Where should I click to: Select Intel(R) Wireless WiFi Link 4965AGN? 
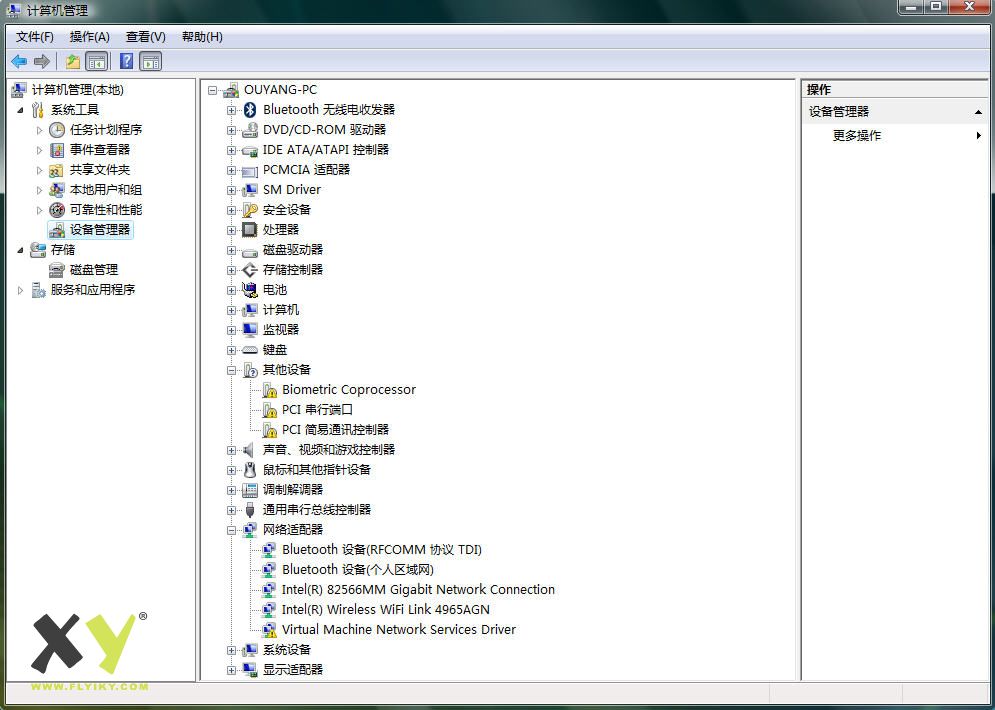click(386, 610)
